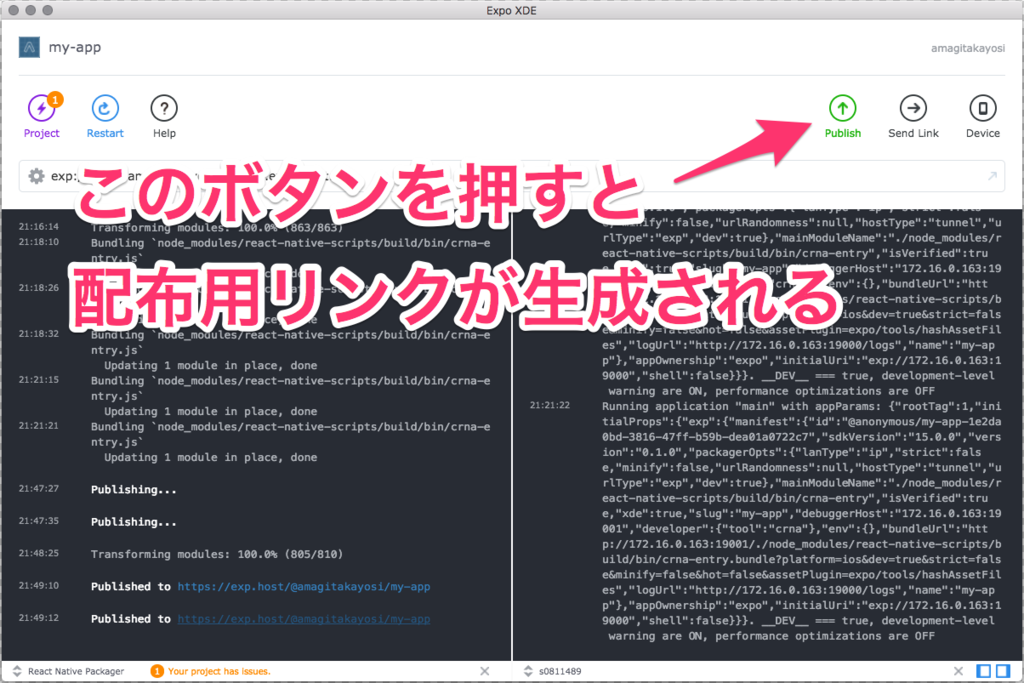Viewport: 1024px width, 683px height.
Task: Click the first "Publishing..." log line at 21:47:27
Action: click(133, 490)
